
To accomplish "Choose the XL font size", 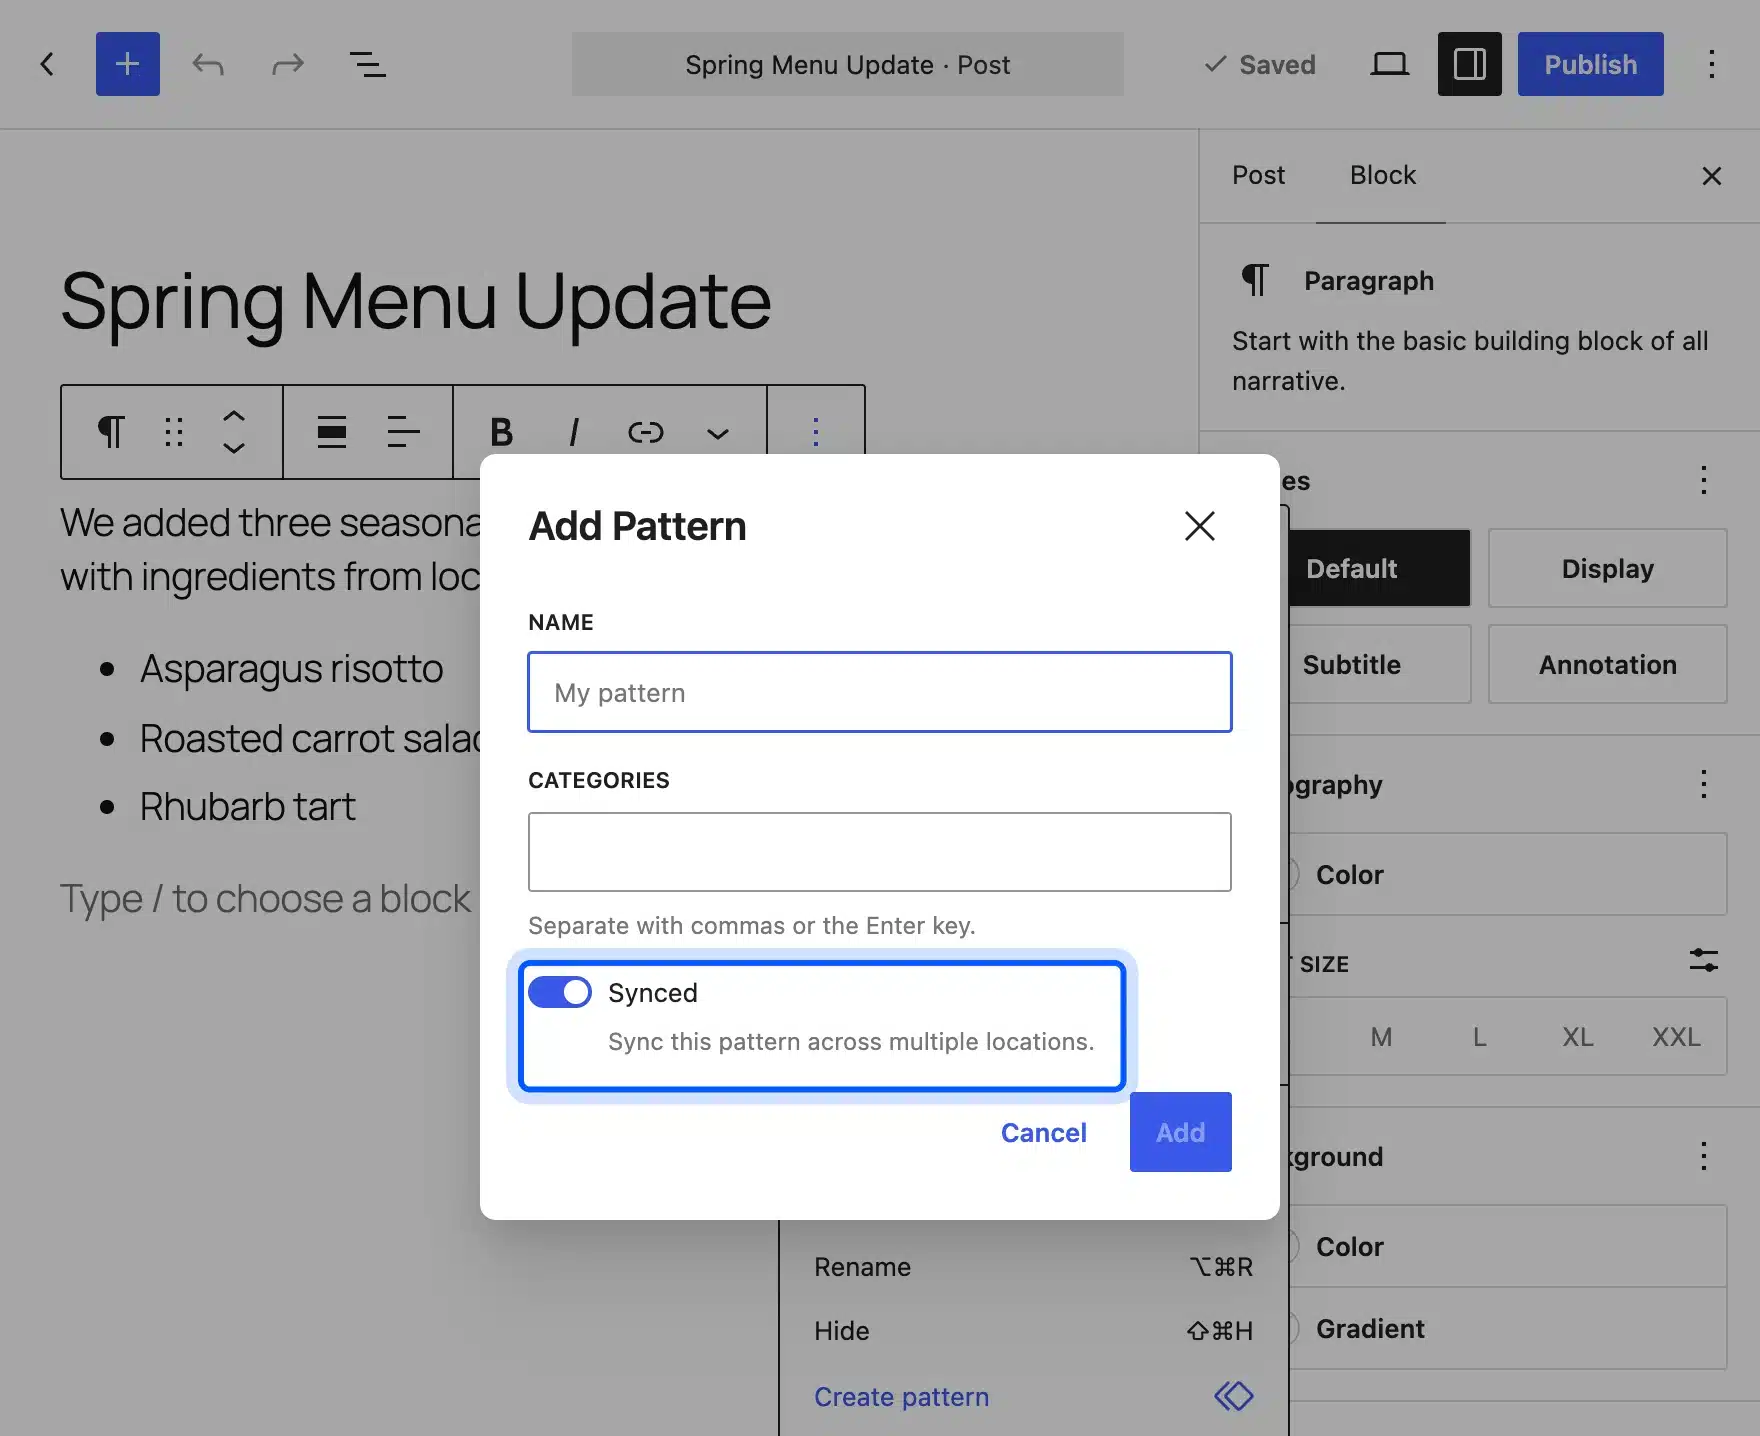I will [1578, 1037].
